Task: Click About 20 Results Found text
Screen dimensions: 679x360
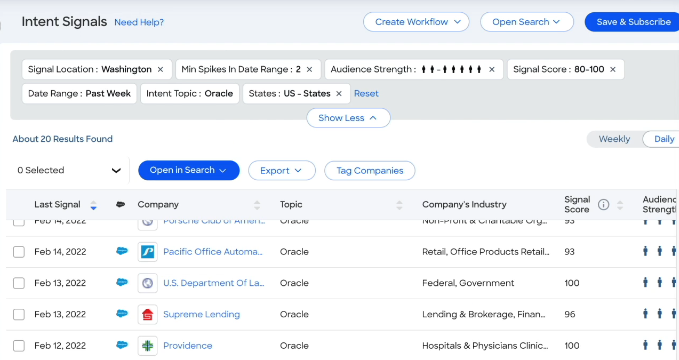Action: pos(62,139)
